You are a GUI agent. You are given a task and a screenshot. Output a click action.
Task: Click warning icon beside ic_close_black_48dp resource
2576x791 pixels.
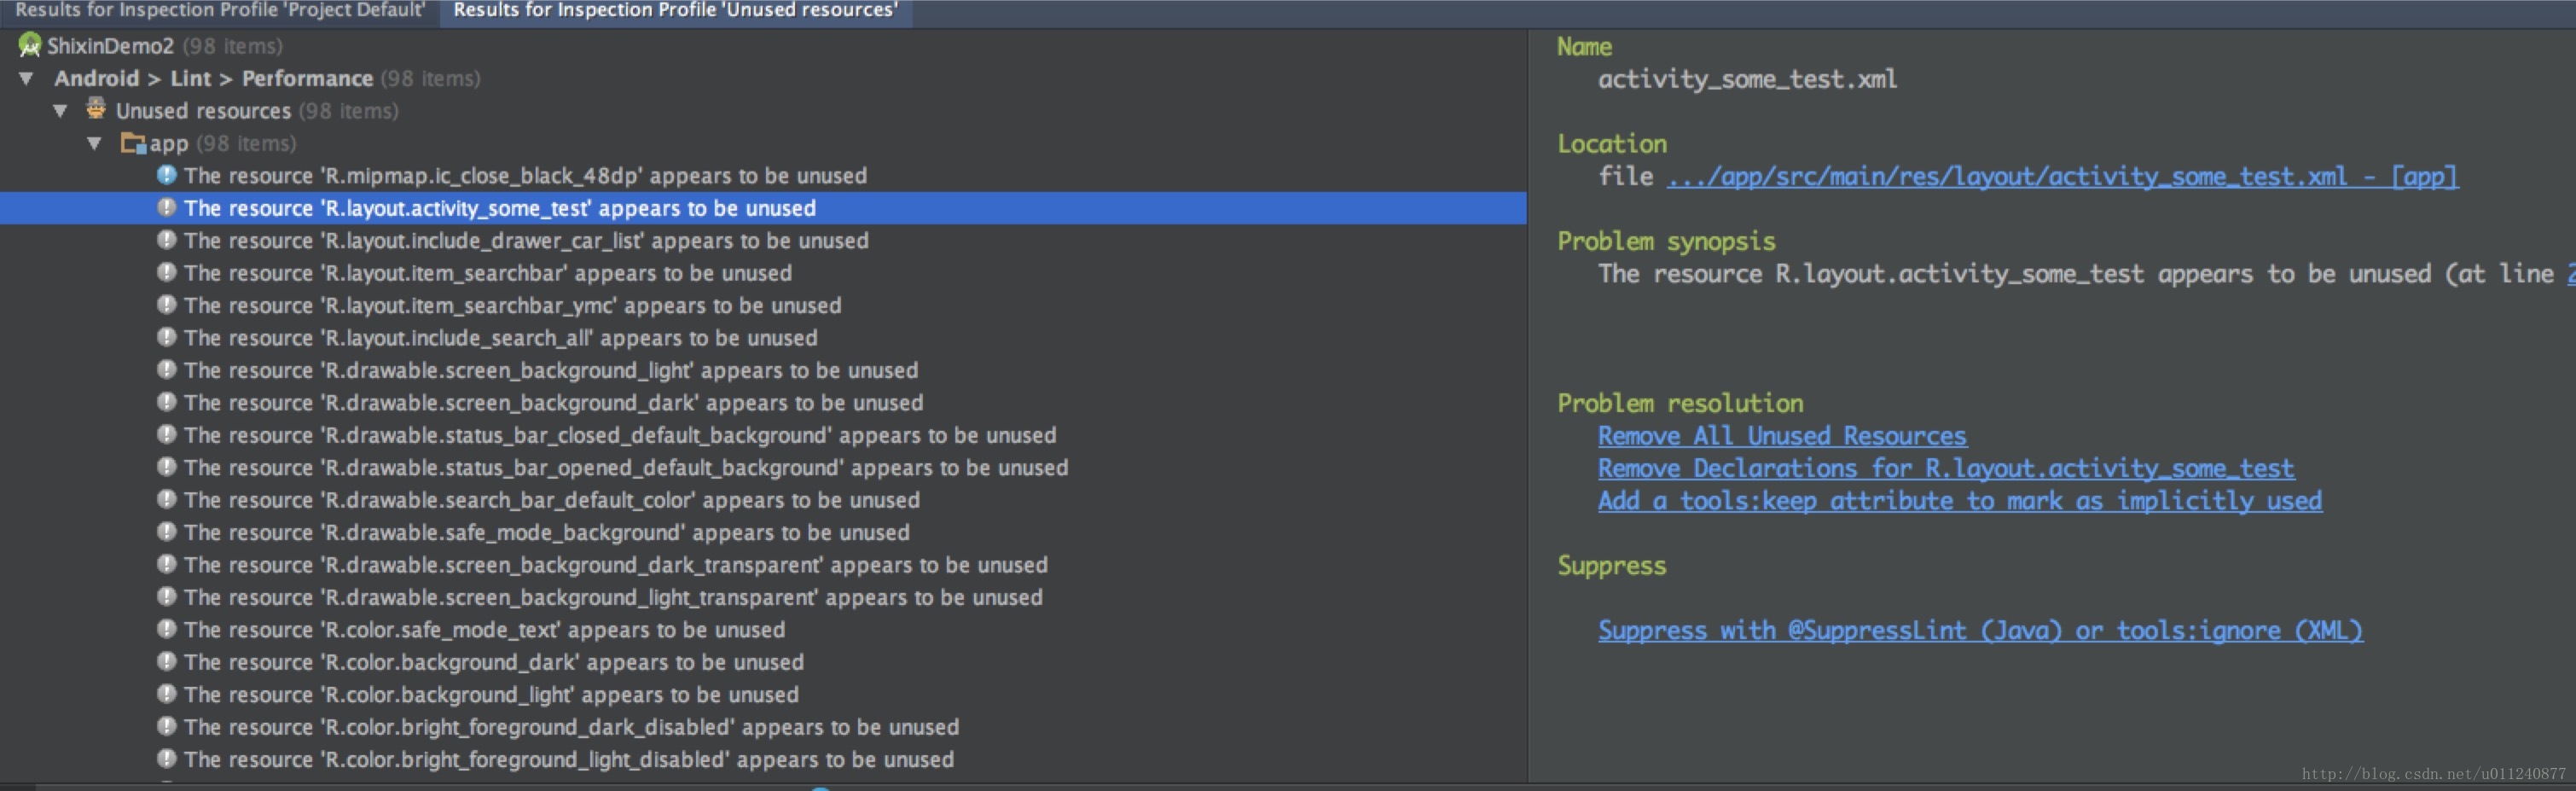coord(167,175)
